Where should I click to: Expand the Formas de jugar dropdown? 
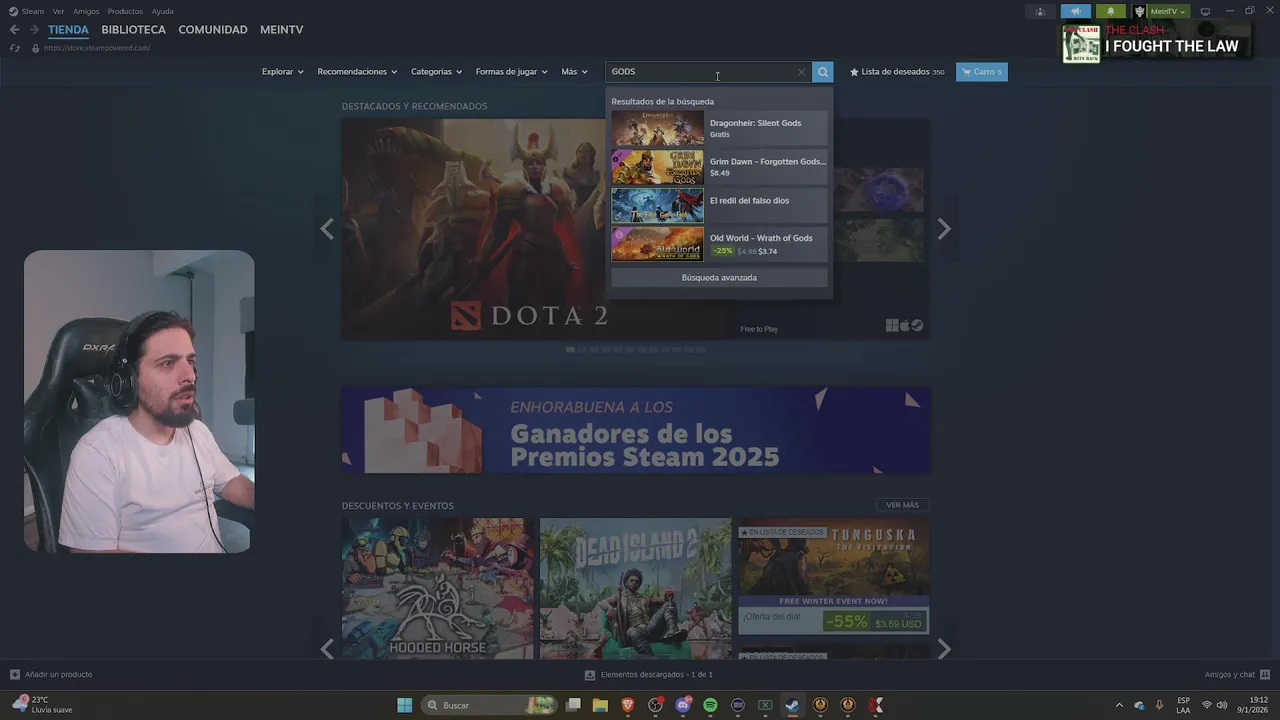coord(512,72)
